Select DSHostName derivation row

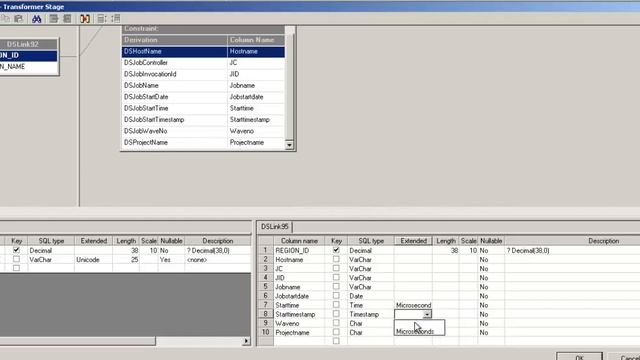[203, 51]
